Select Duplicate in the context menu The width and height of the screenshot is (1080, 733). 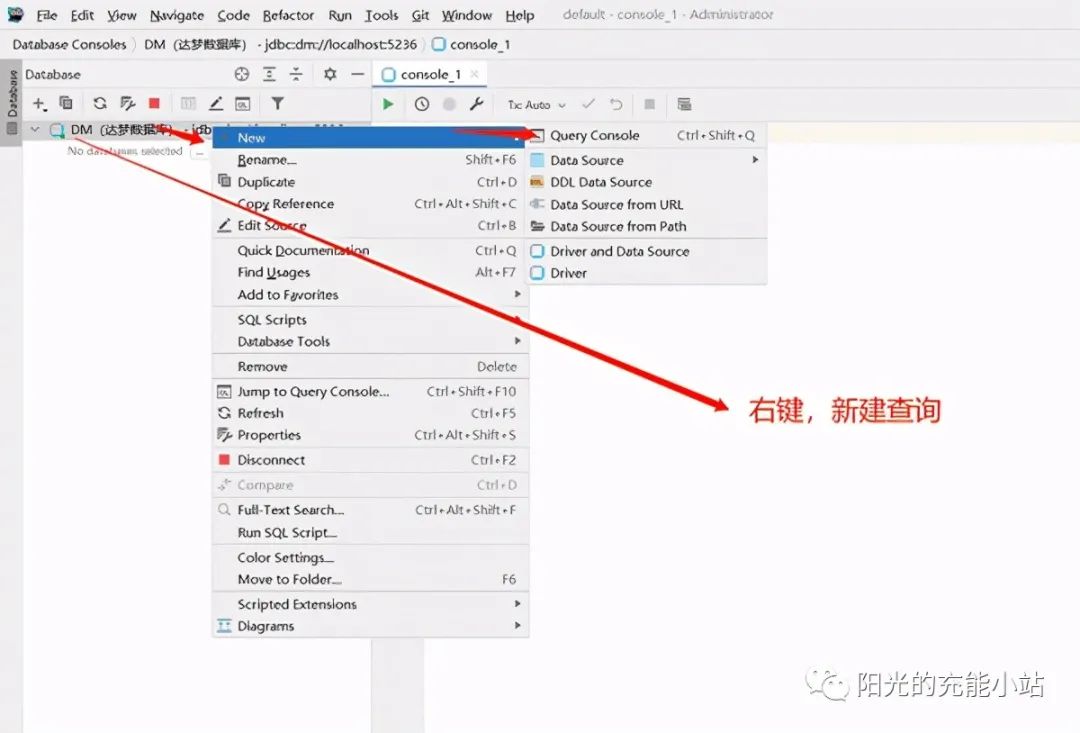tap(371, 182)
